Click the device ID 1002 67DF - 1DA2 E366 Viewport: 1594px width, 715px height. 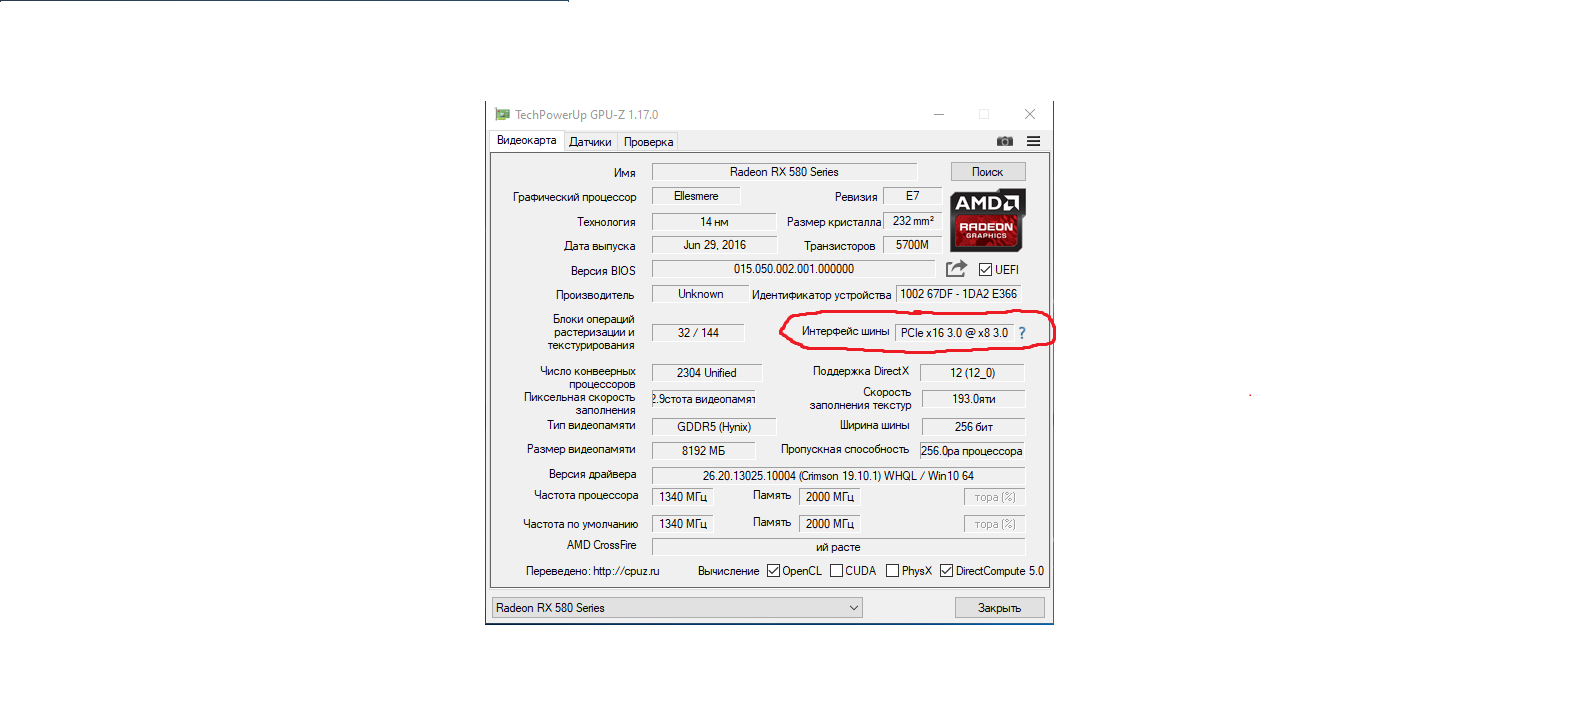click(x=958, y=294)
